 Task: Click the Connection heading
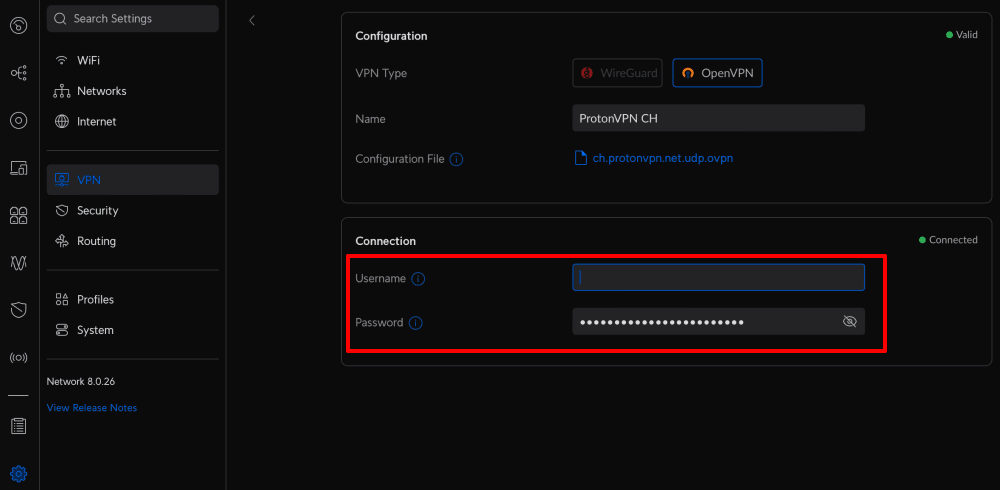click(x=386, y=241)
